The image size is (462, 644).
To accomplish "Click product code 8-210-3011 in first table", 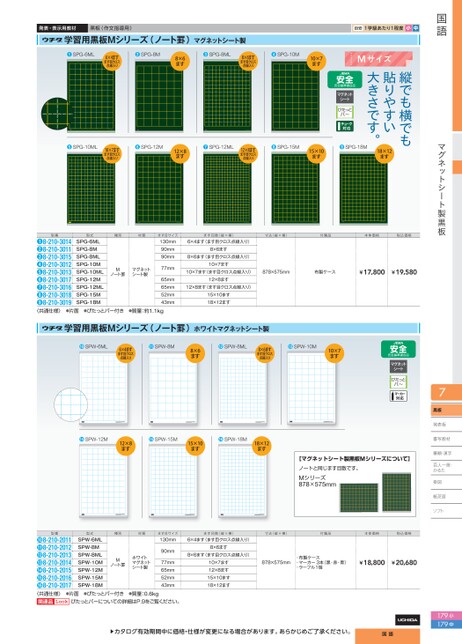I will 55,249.
